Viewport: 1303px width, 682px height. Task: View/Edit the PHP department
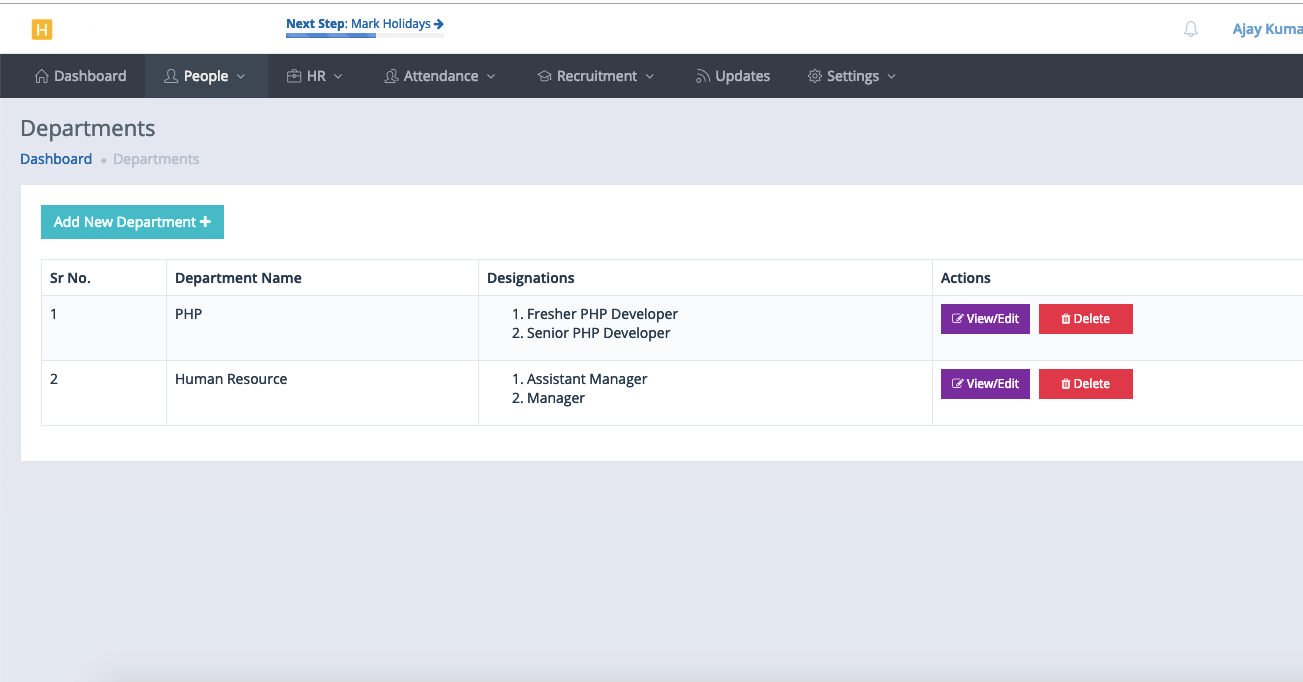coord(985,319)
